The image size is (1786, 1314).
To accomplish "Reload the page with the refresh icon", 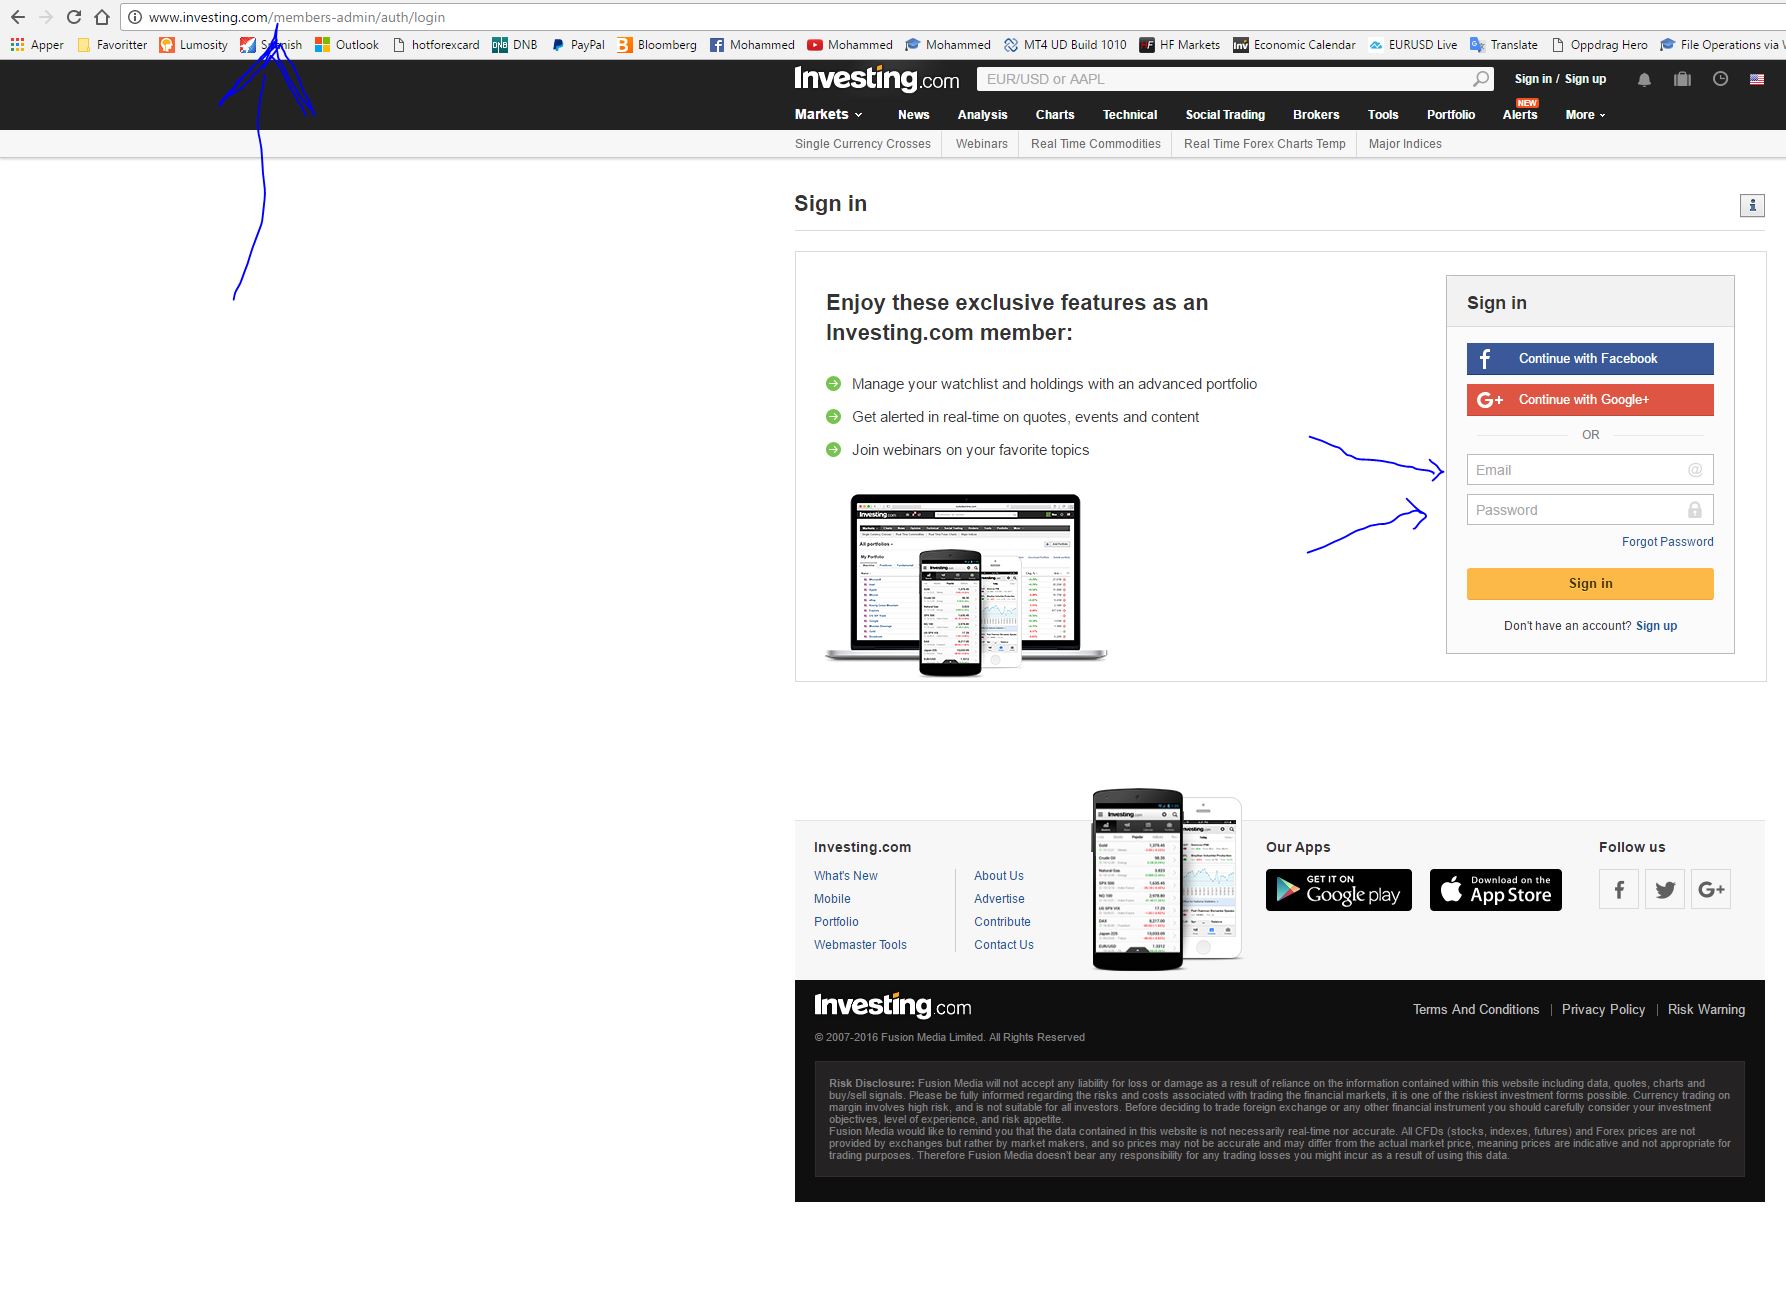I will (74, 17).
